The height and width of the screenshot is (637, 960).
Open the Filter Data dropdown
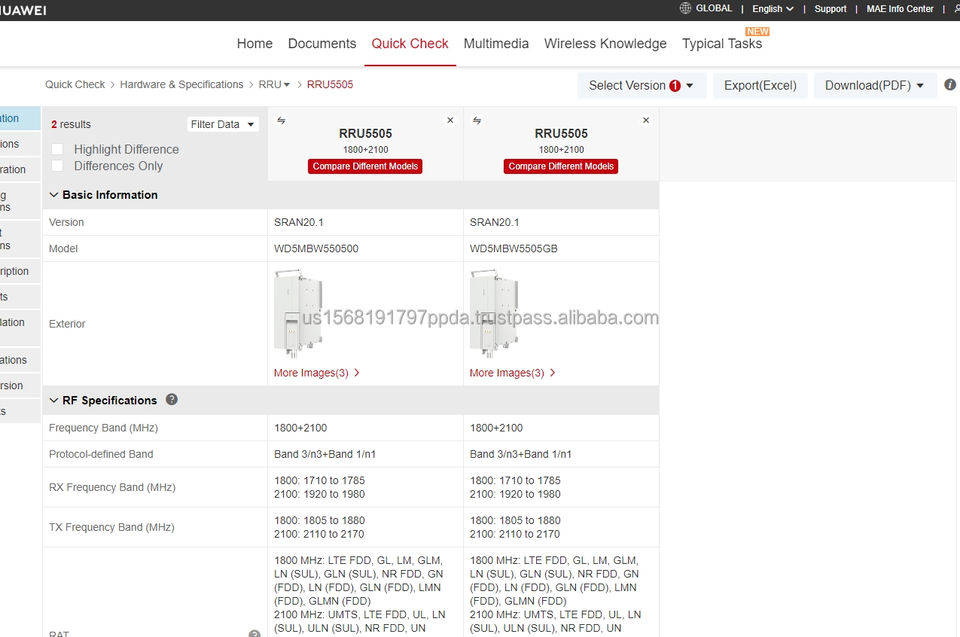tap(223, 125)
